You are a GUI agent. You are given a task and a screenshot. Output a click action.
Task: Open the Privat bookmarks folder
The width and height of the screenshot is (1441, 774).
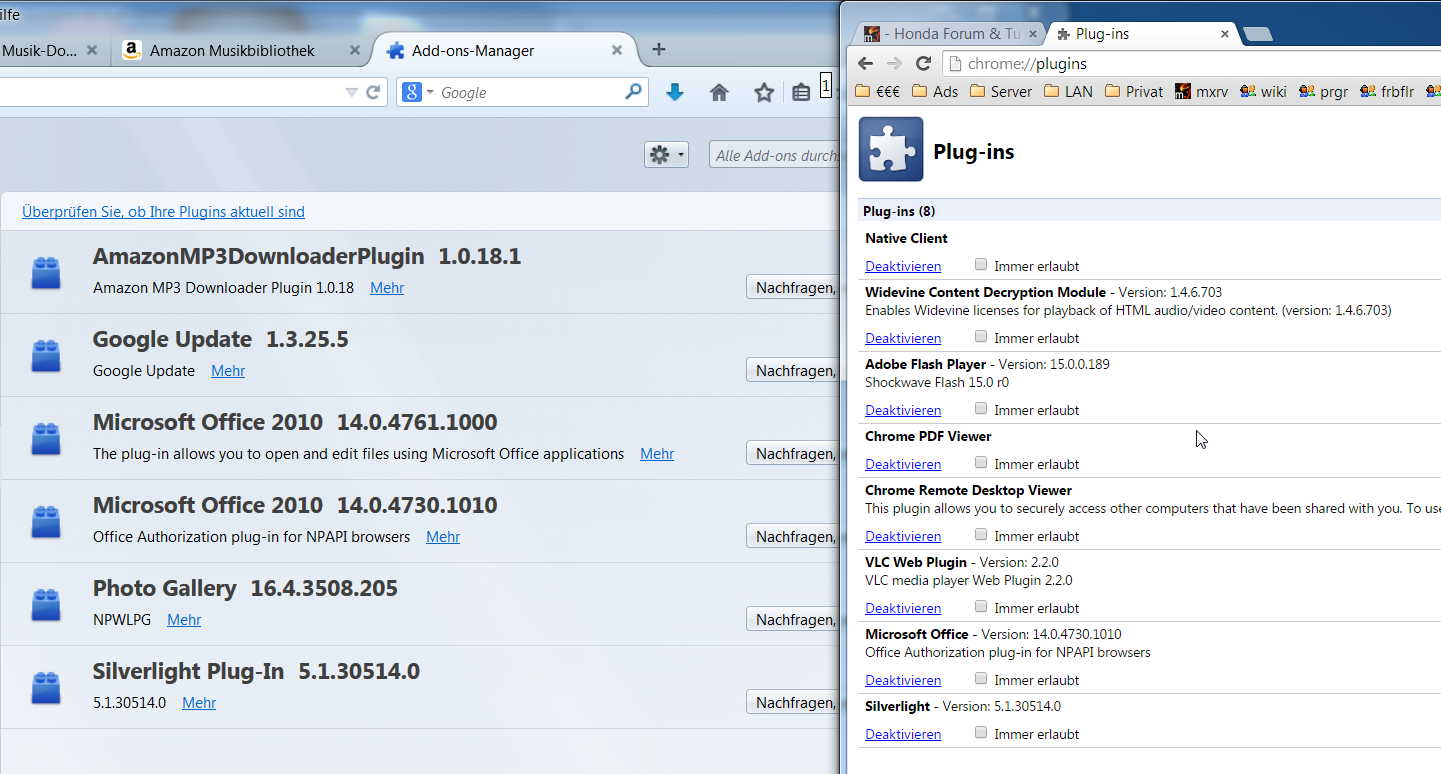tap(1134, 91)
